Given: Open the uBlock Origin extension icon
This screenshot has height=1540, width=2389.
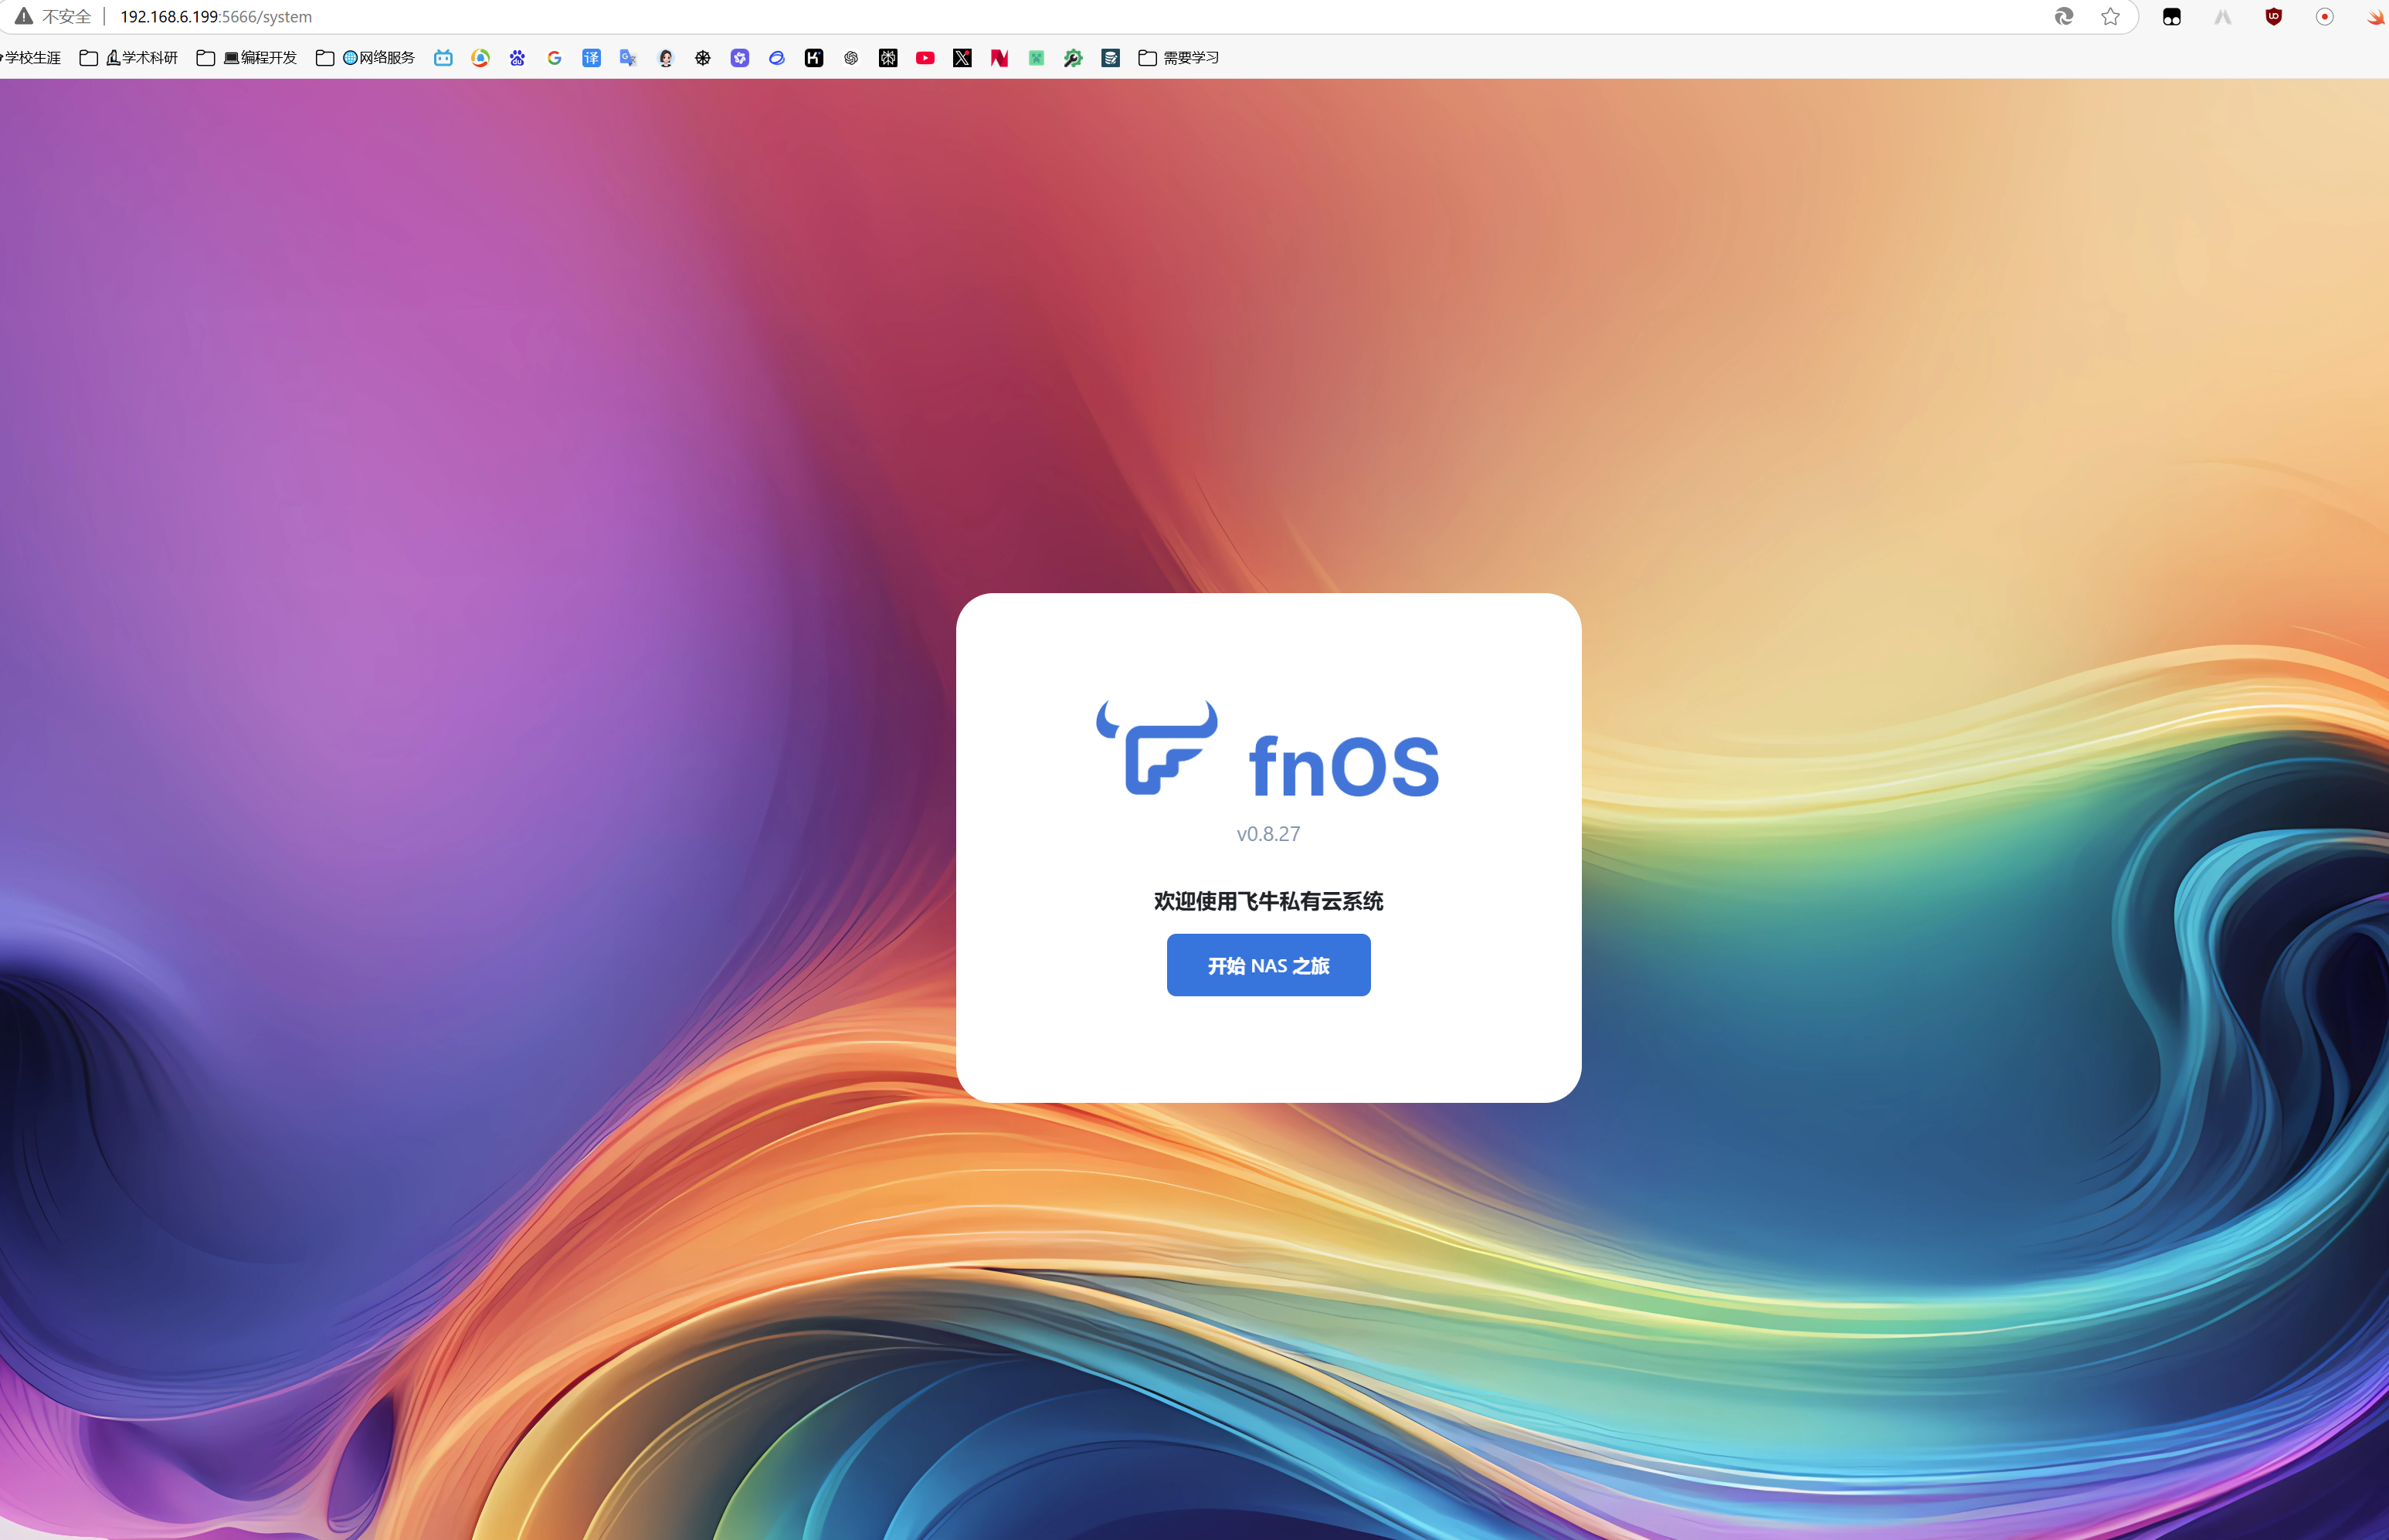Looking at the screenshot, I should pos(2273,17).
